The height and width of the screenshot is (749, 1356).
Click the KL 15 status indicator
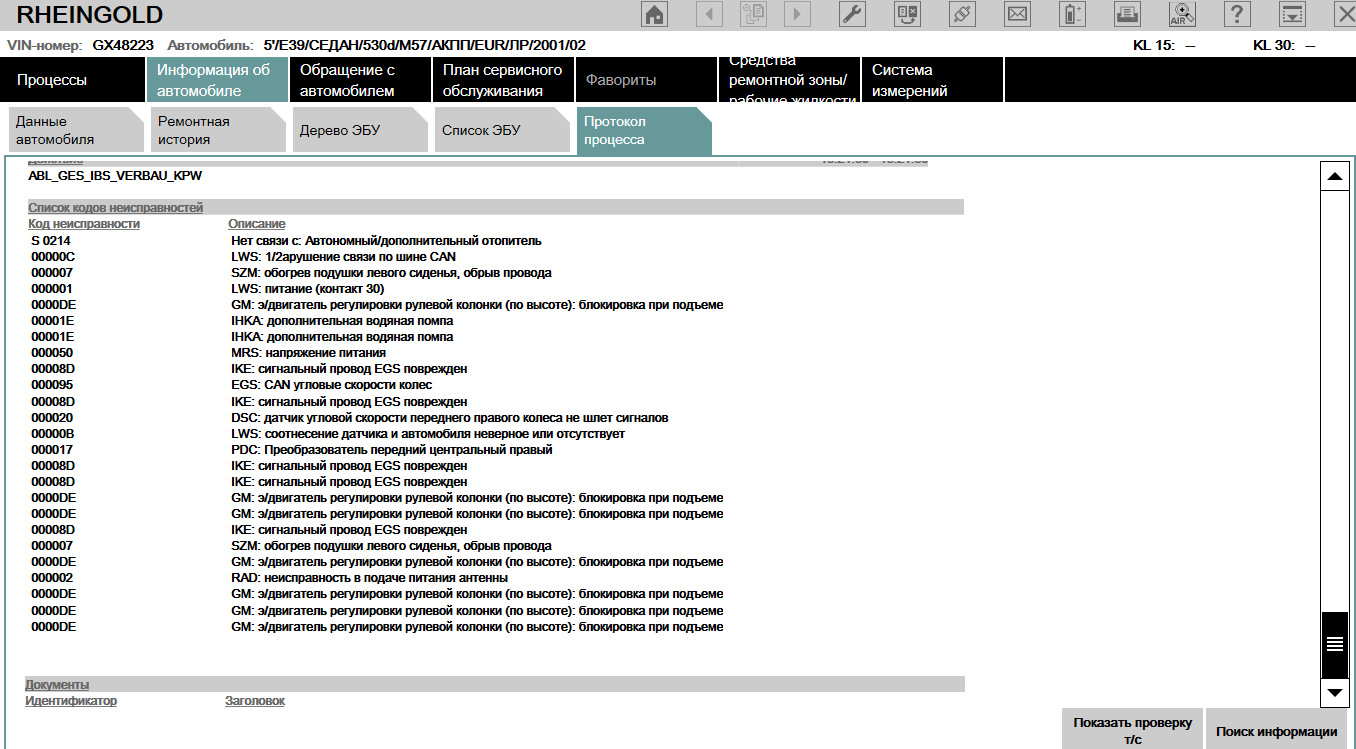pyautogui.click(x=1164, y=45)
